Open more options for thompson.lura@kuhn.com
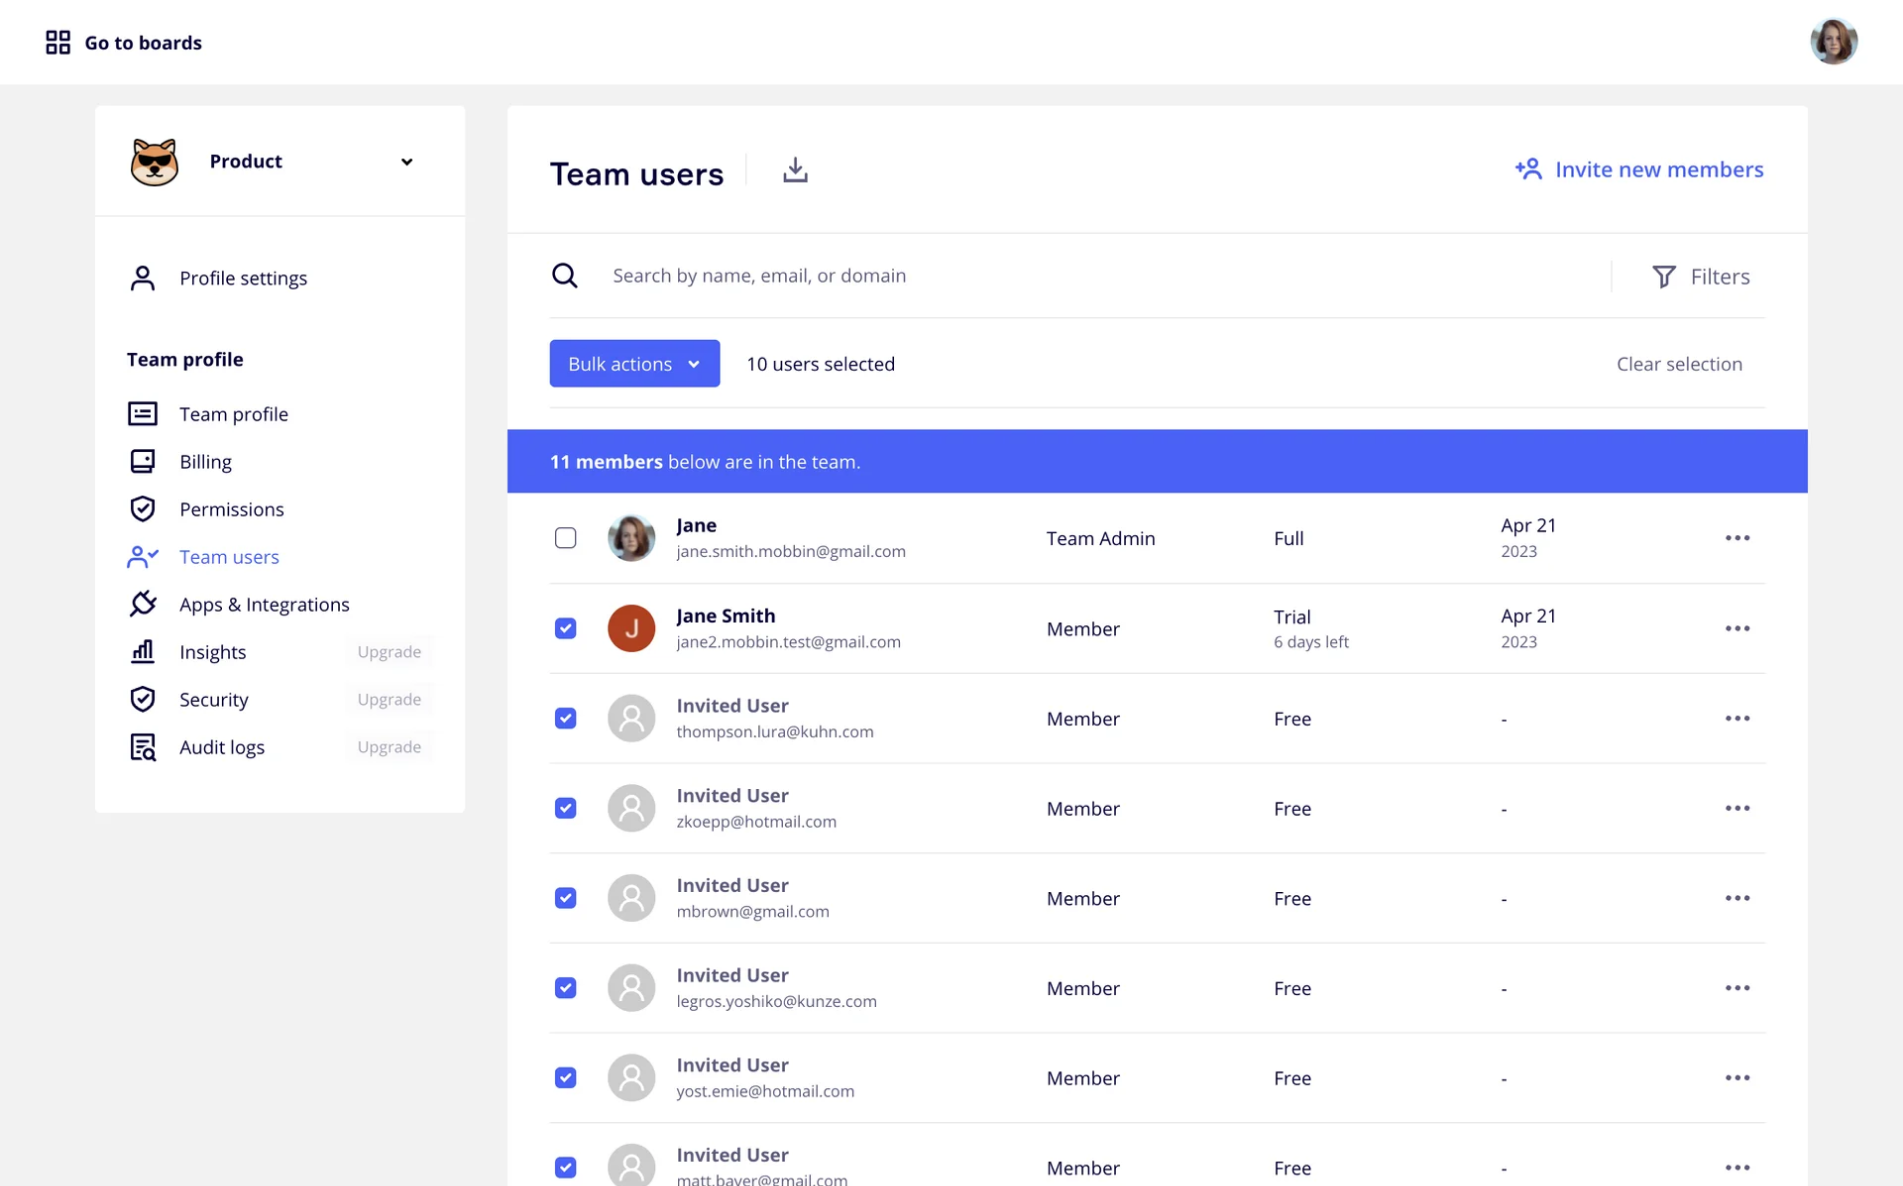 1737,718
